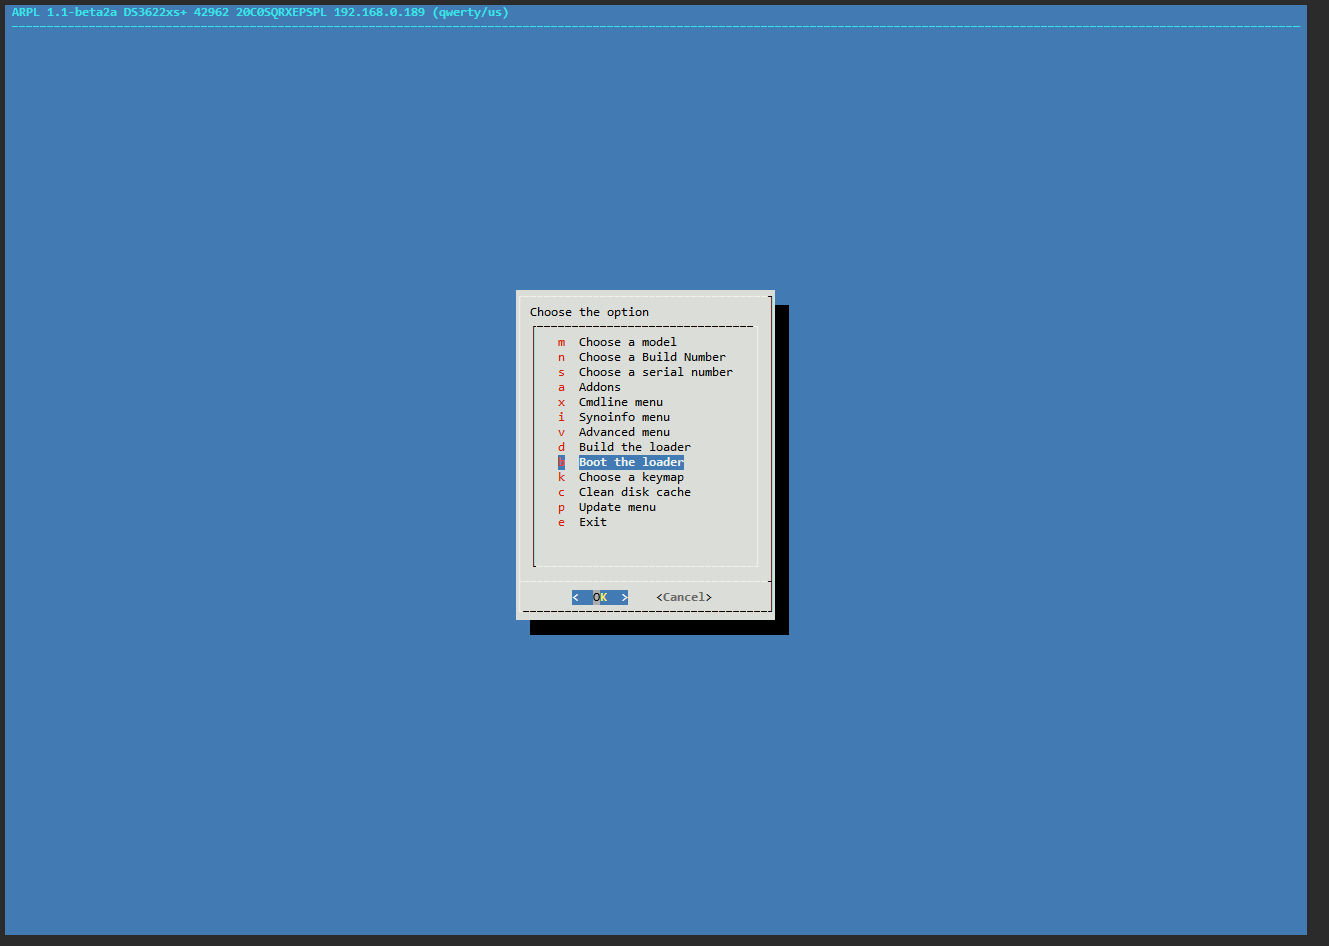The image size is (1329, 946).
Task: Open the Addons menu entry
Action: [599, 387]
